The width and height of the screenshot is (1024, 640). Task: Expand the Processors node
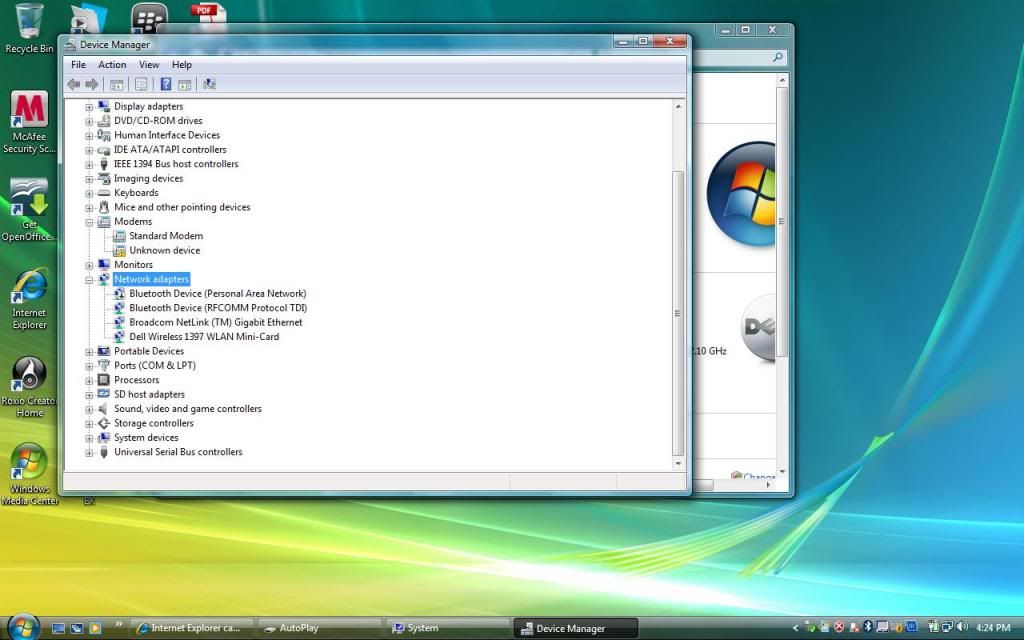(x=89, y=379)
